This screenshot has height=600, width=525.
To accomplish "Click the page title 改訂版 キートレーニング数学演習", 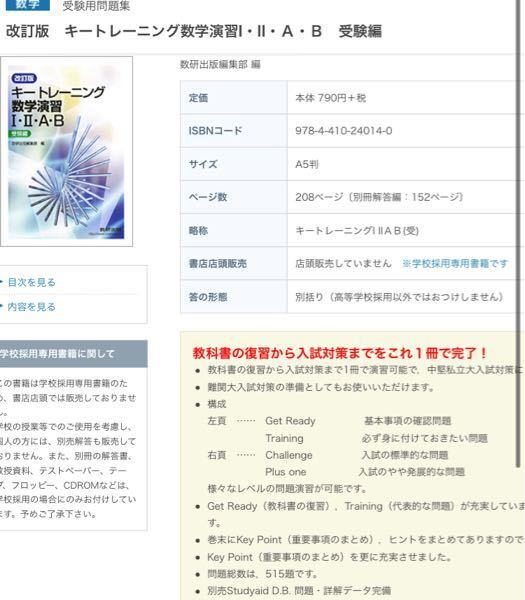I will 194,31.
